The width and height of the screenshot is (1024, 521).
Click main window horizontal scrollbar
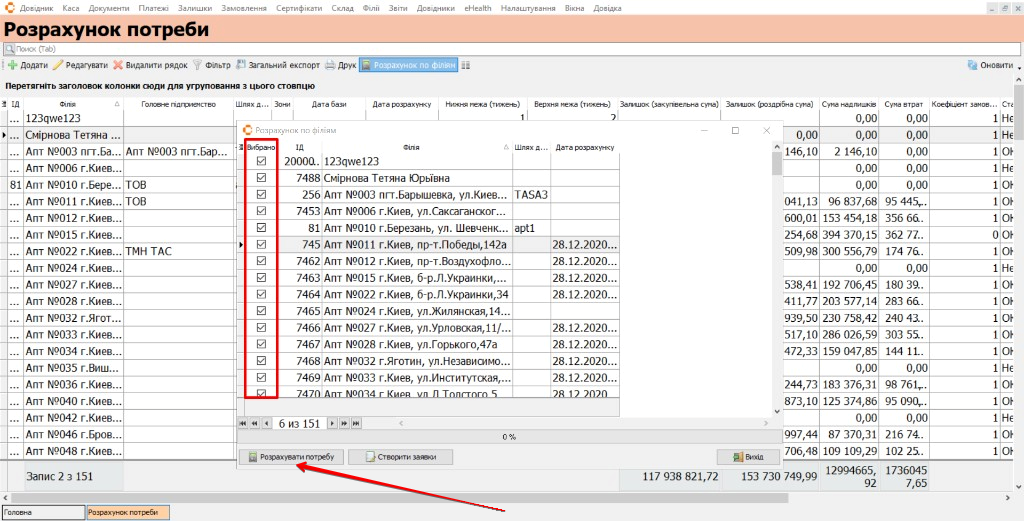pyautogui.click(x=398, y=497)
